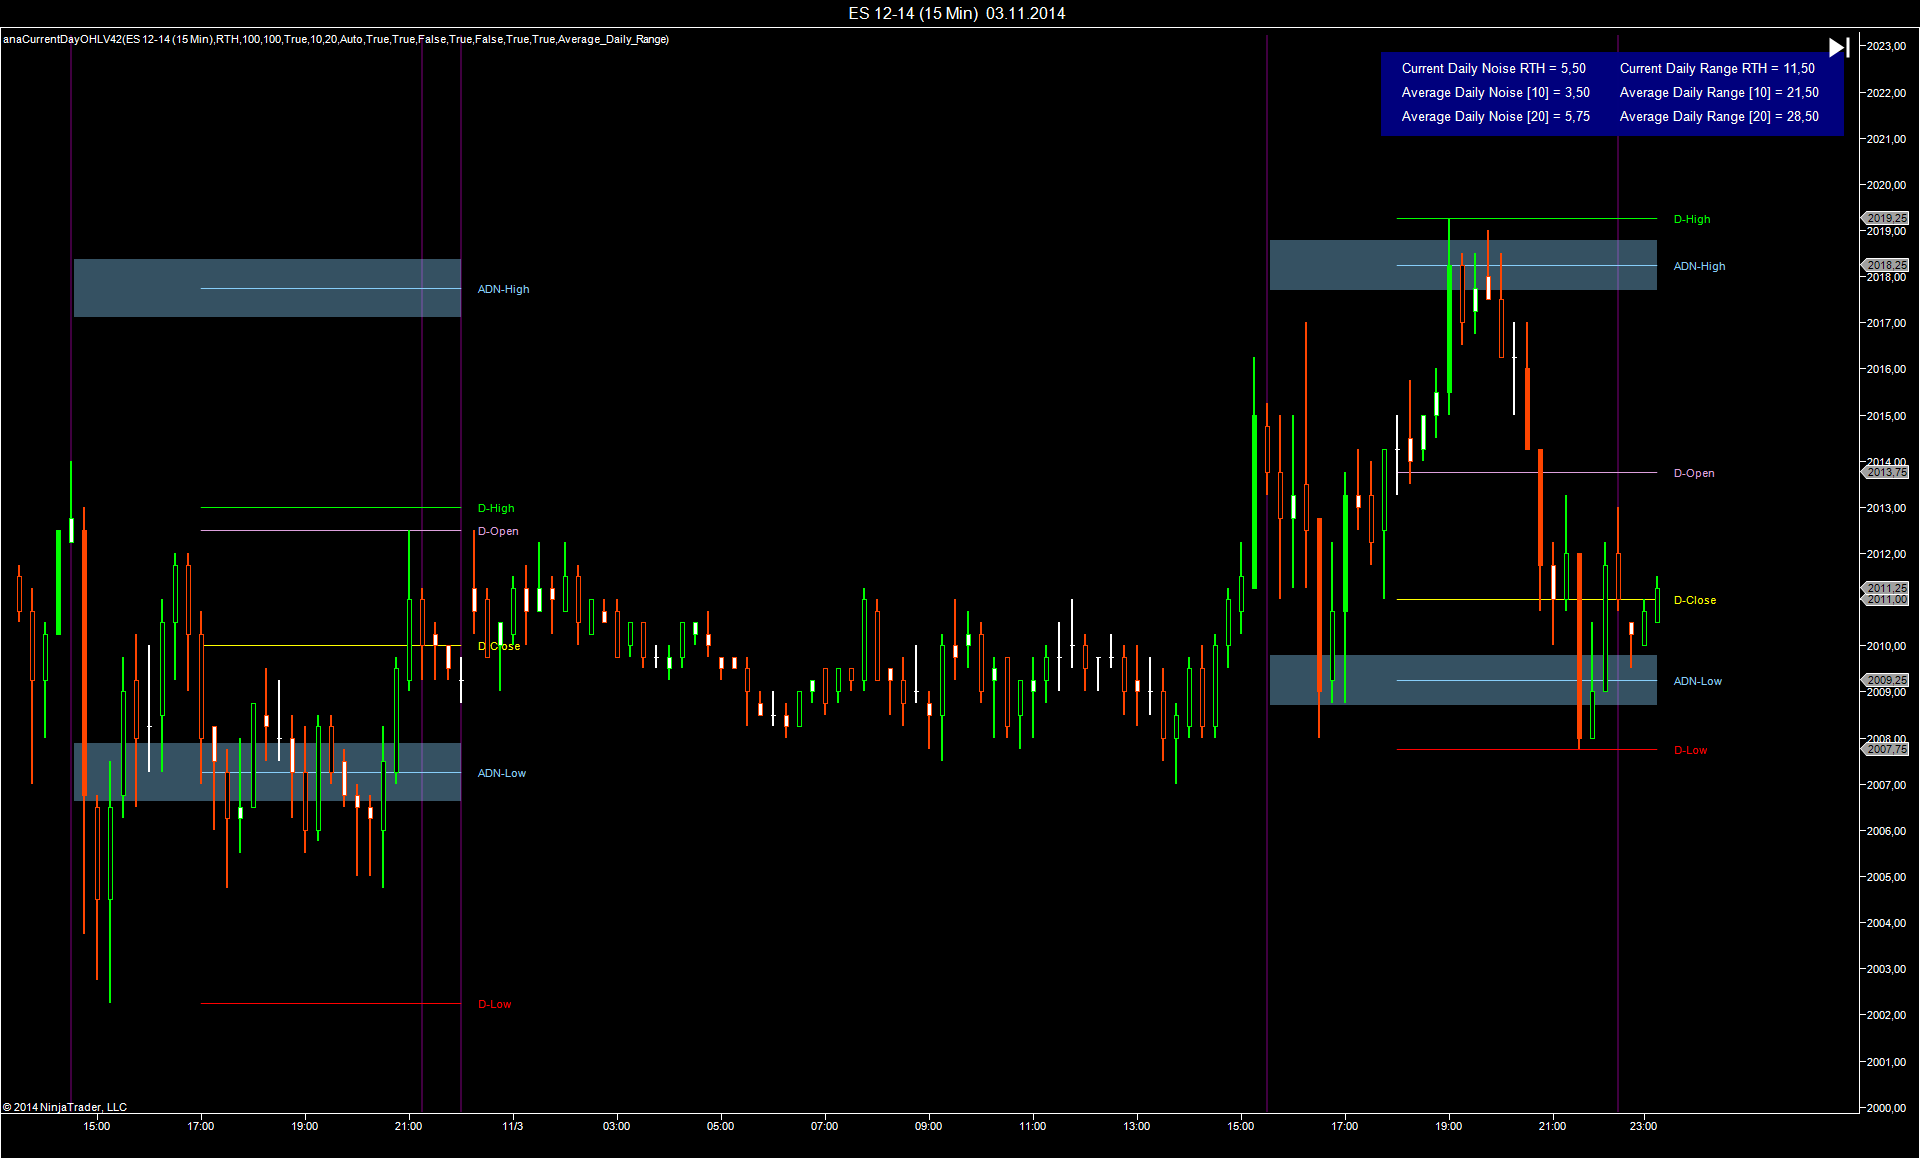Click the right-side D-High label

tap(1692, 219)
